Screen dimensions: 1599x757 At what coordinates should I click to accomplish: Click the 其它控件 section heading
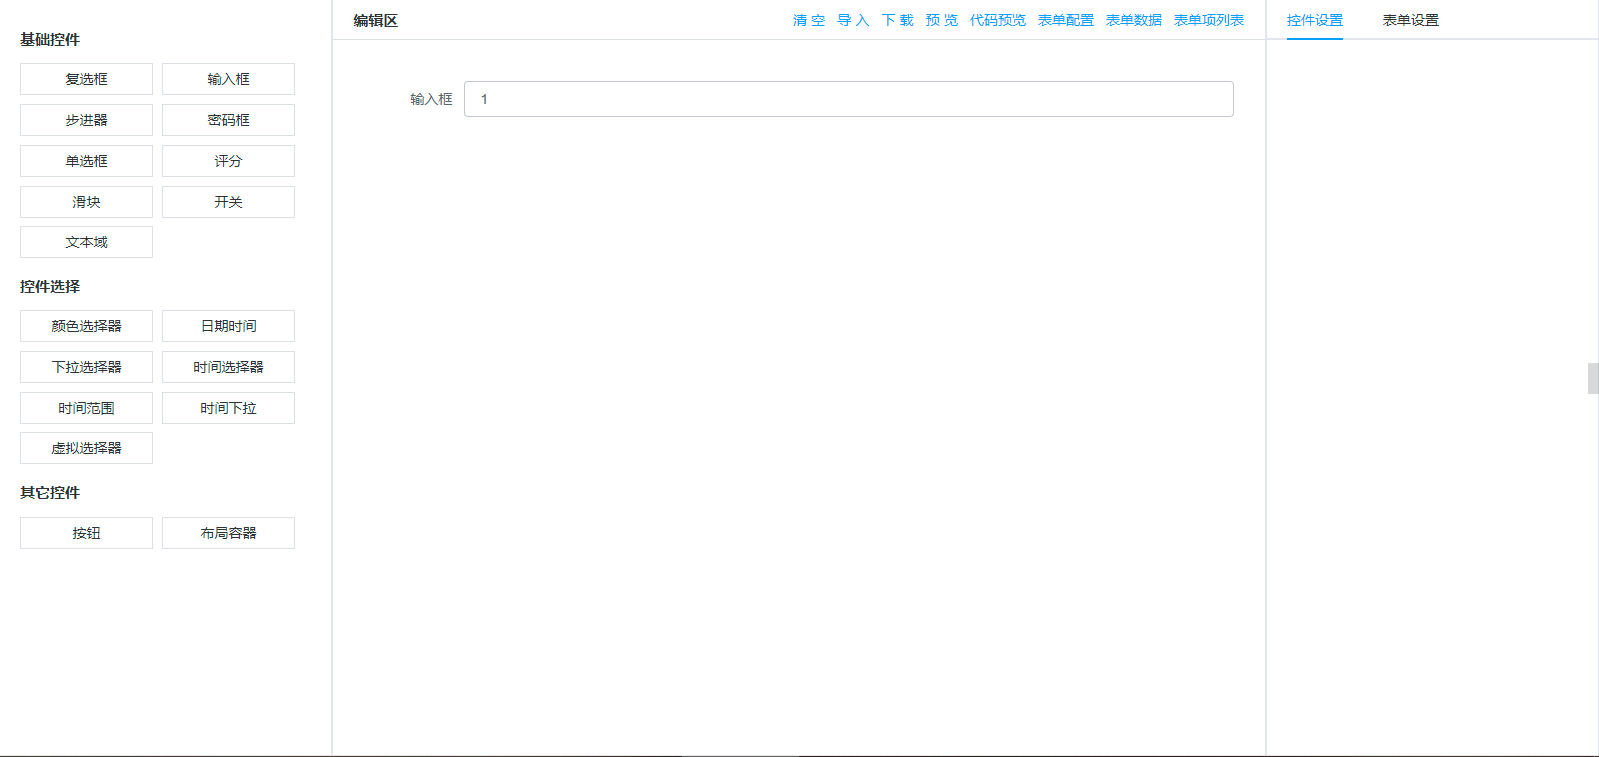(50, 492)
